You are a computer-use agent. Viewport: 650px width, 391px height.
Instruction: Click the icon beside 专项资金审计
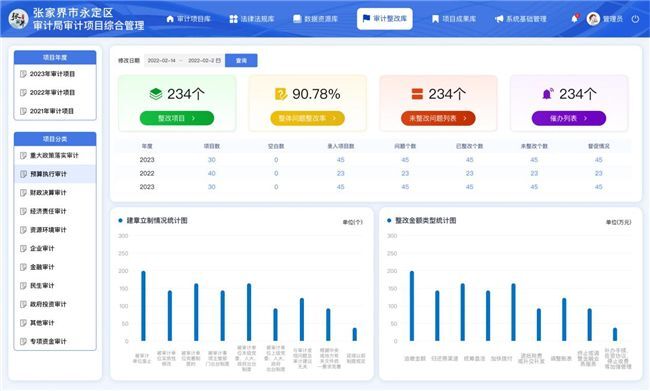click(23, 342)
